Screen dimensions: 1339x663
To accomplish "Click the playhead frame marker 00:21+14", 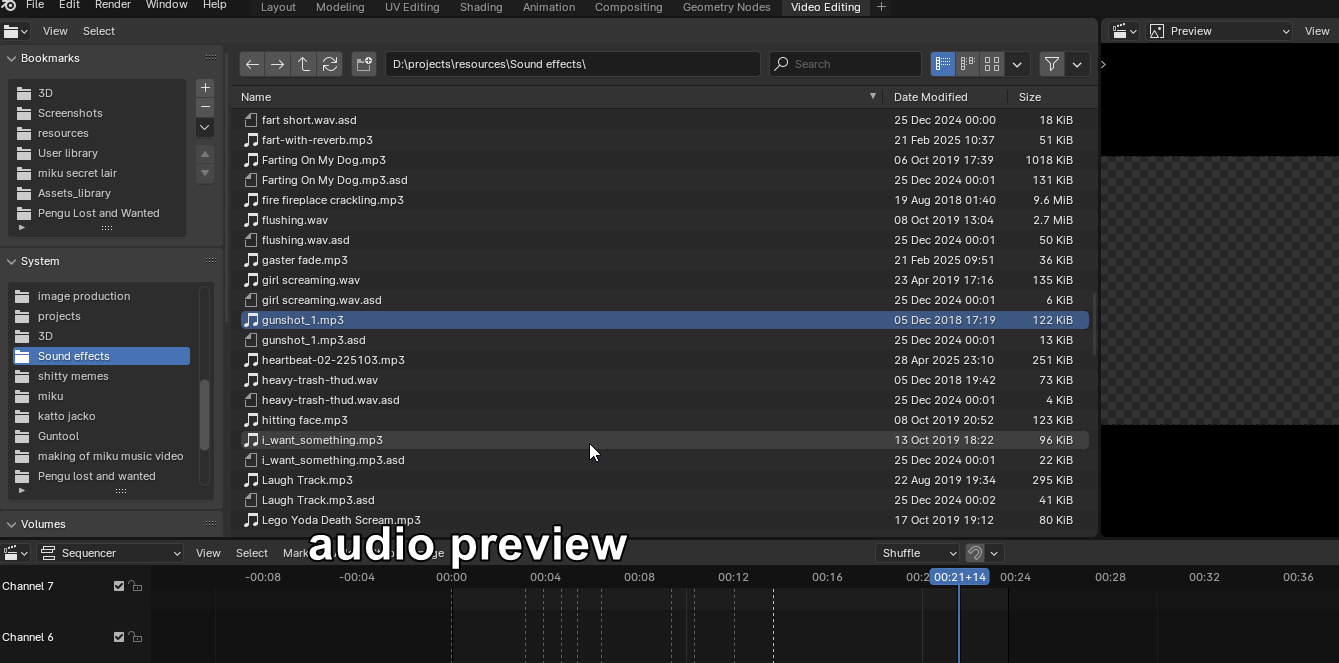I will [960, 577].
